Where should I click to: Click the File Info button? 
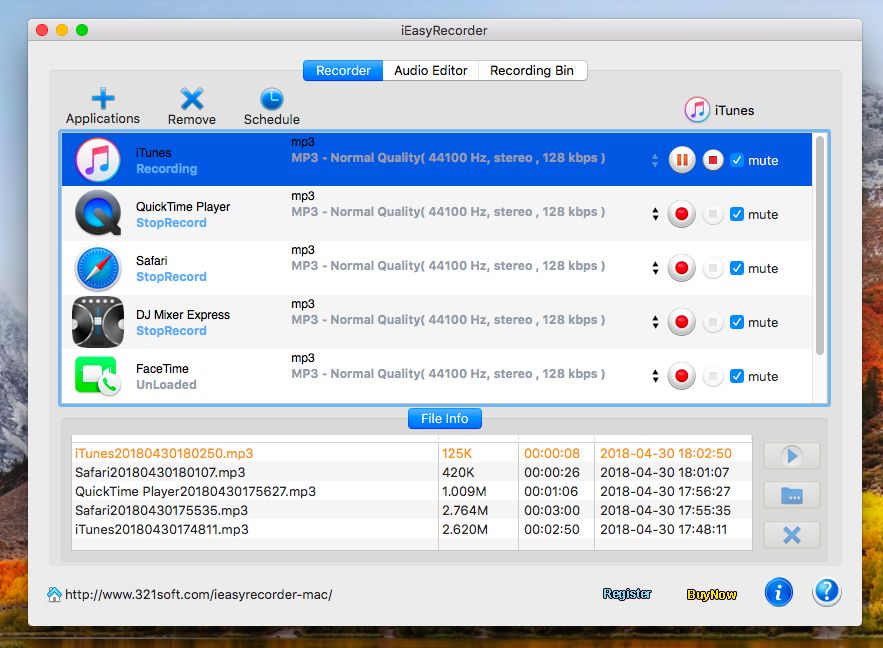point(444,418)
